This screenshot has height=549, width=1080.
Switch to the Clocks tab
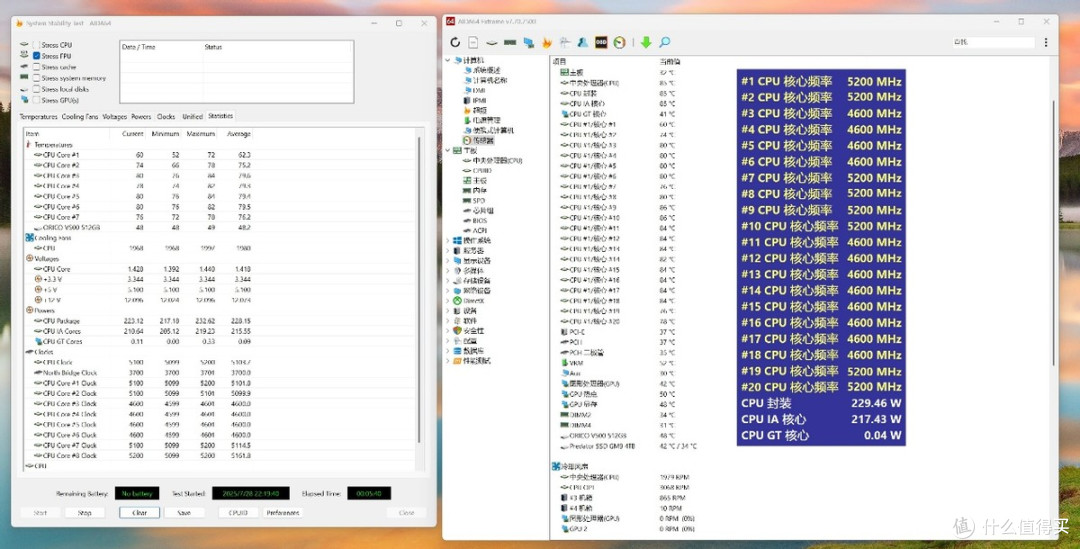point(166,117)
